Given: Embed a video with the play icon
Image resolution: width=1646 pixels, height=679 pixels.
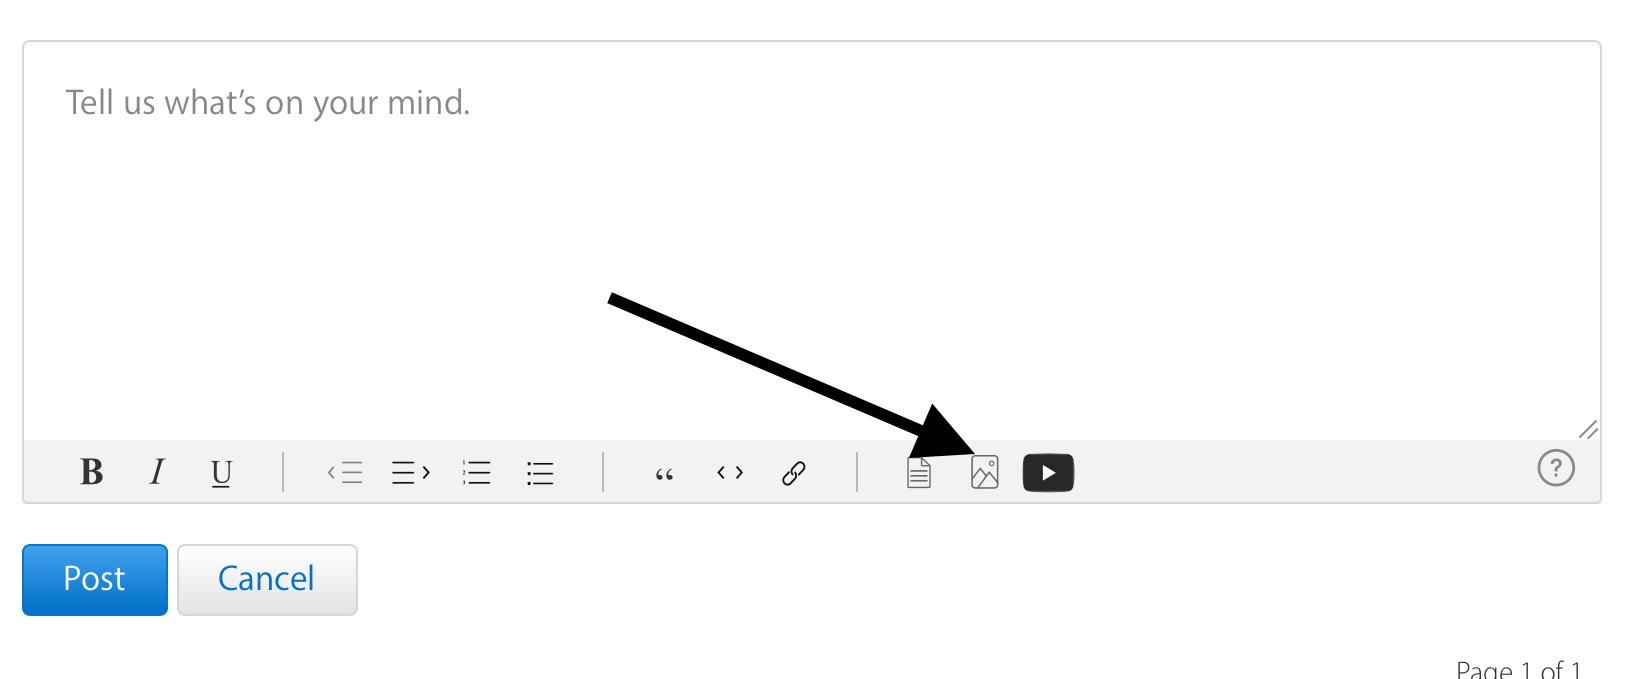Looking at the screenshot, I should [x=1048, y=473].
